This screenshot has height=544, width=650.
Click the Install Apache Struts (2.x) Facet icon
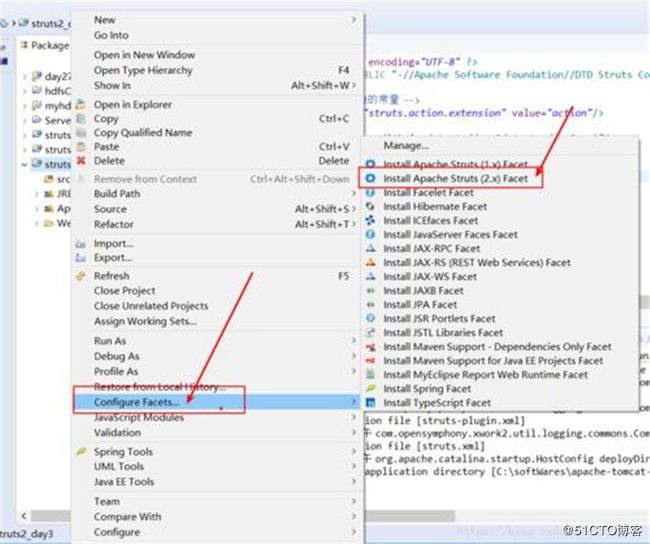370,178
